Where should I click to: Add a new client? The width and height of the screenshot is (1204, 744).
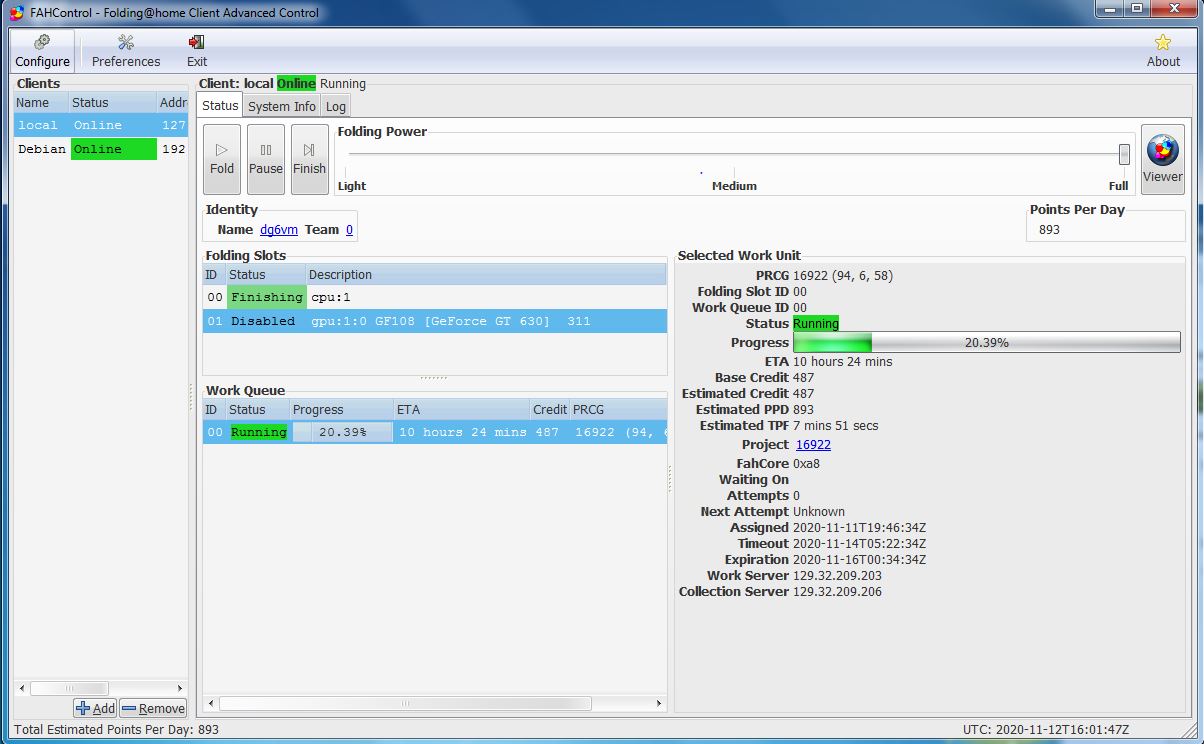(96, 708)
